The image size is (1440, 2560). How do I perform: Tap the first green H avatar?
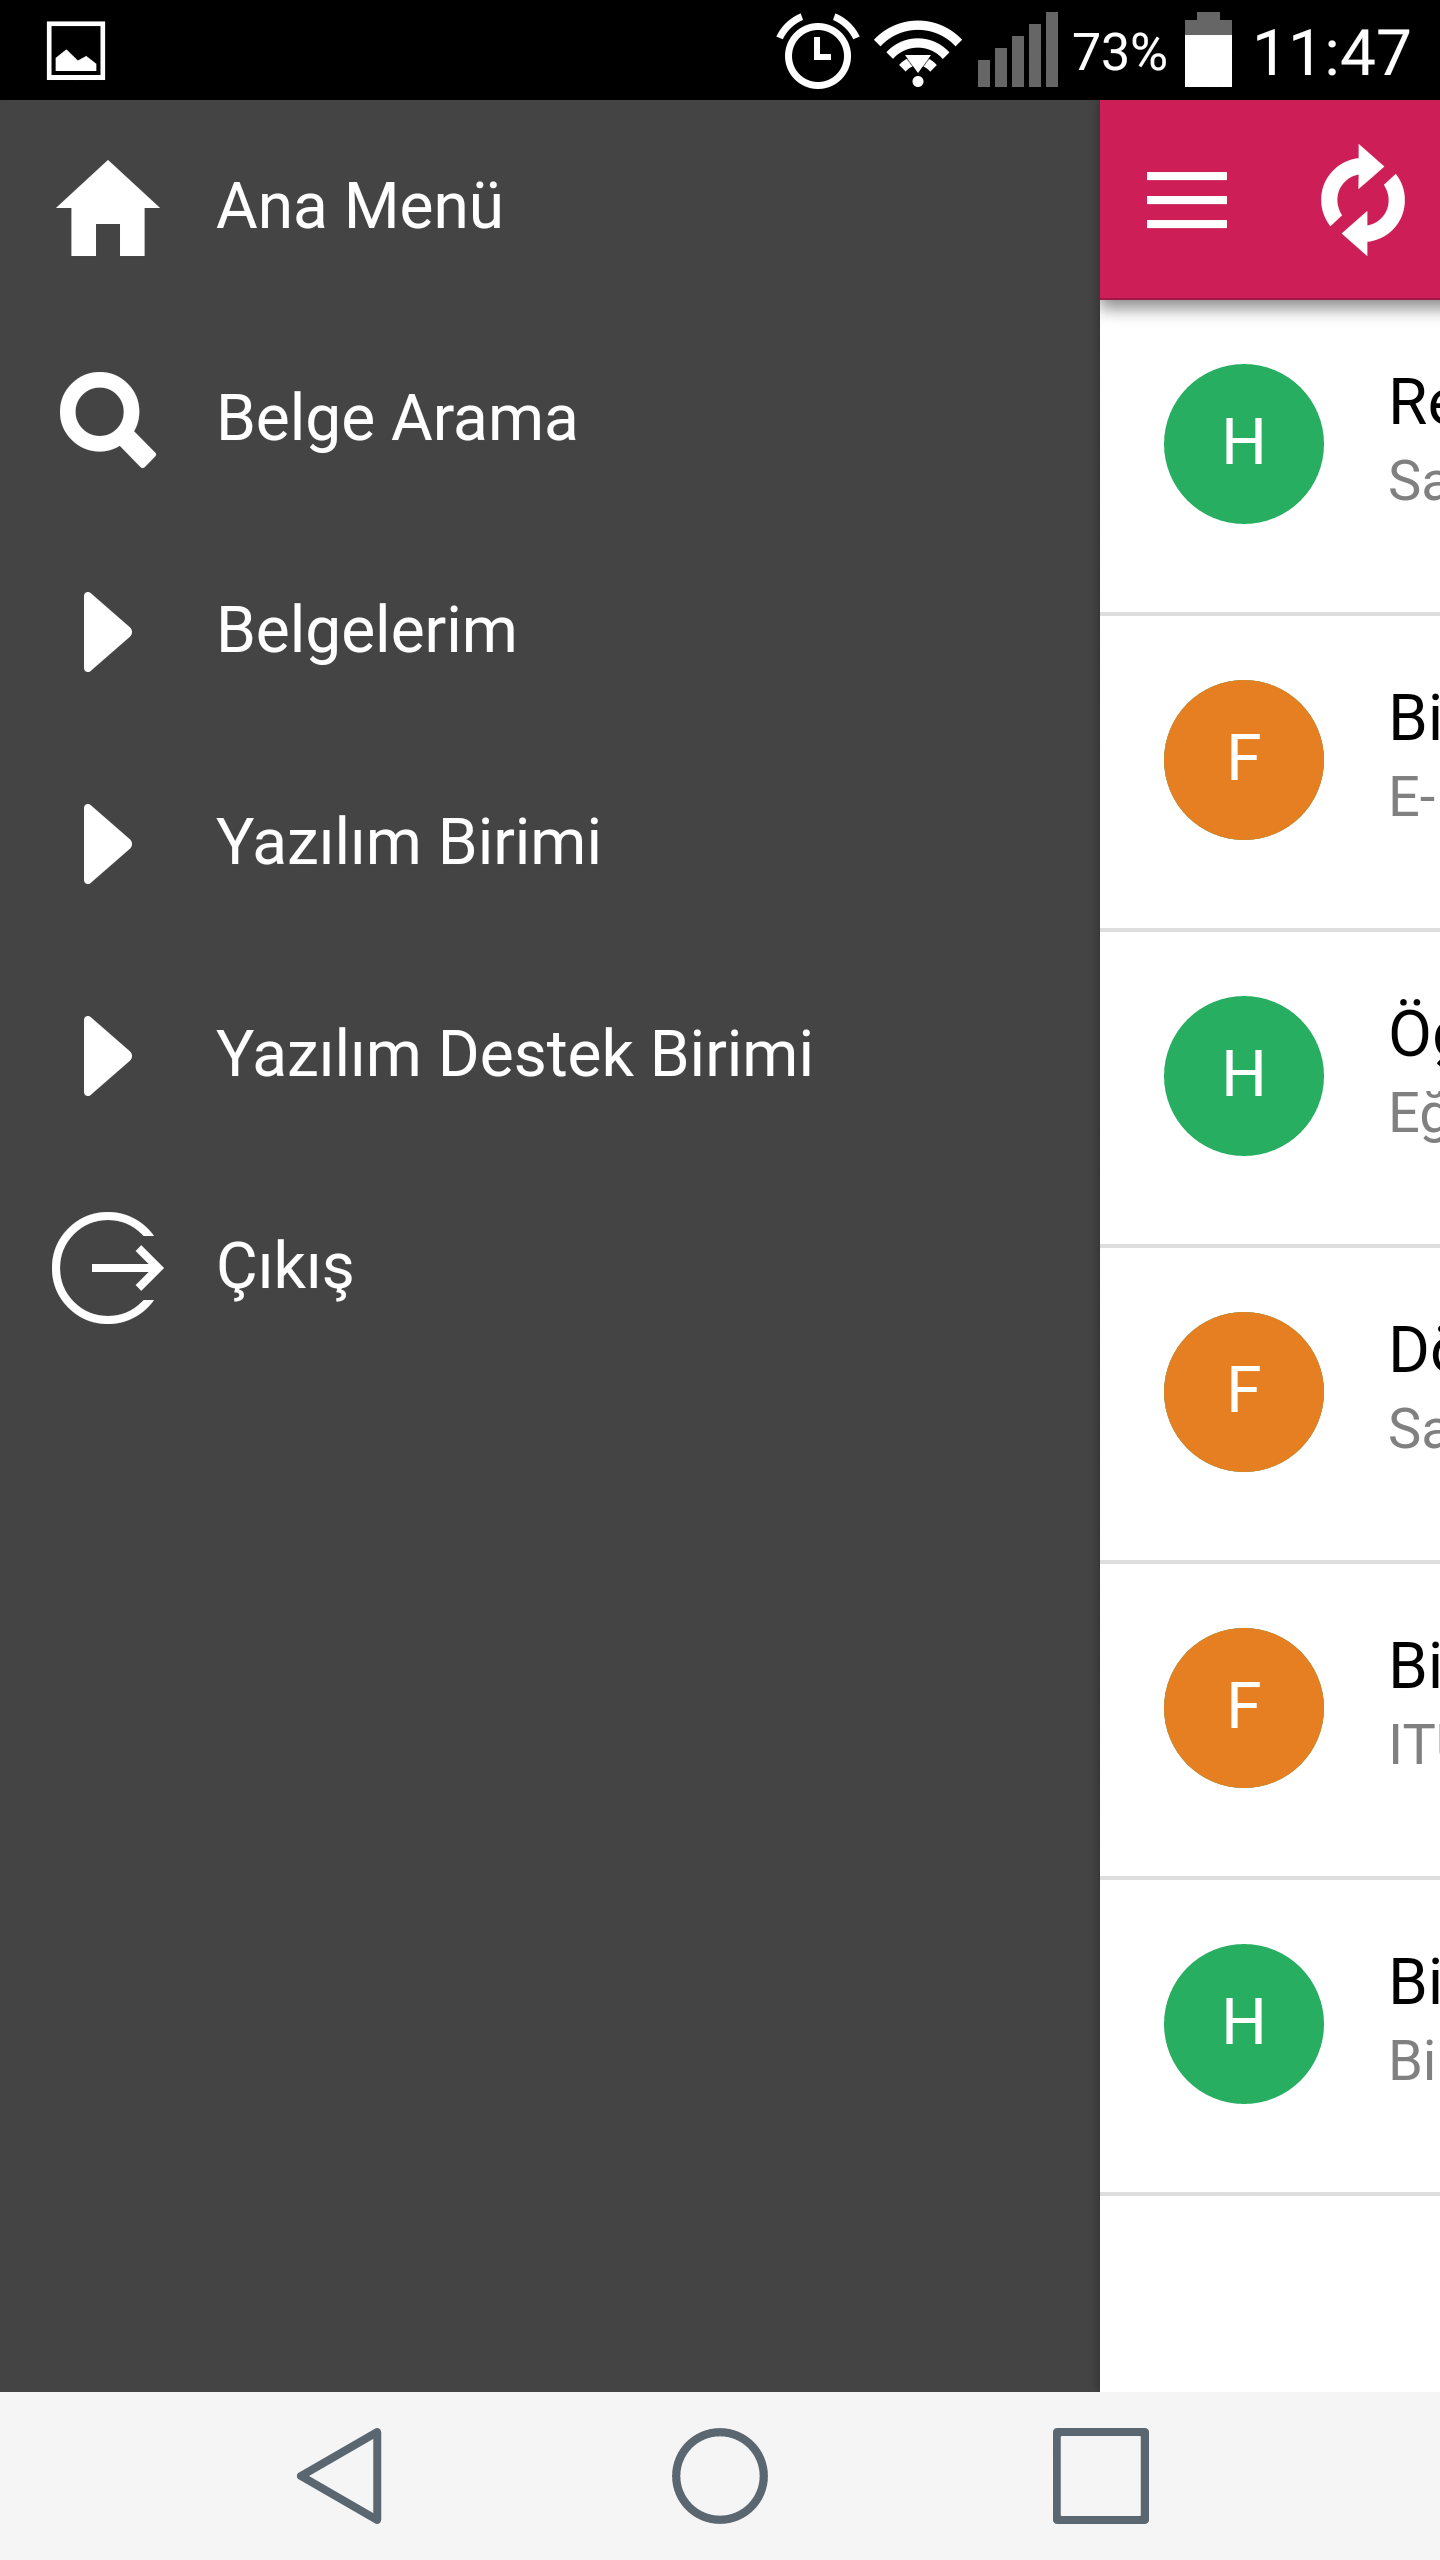1244,444
